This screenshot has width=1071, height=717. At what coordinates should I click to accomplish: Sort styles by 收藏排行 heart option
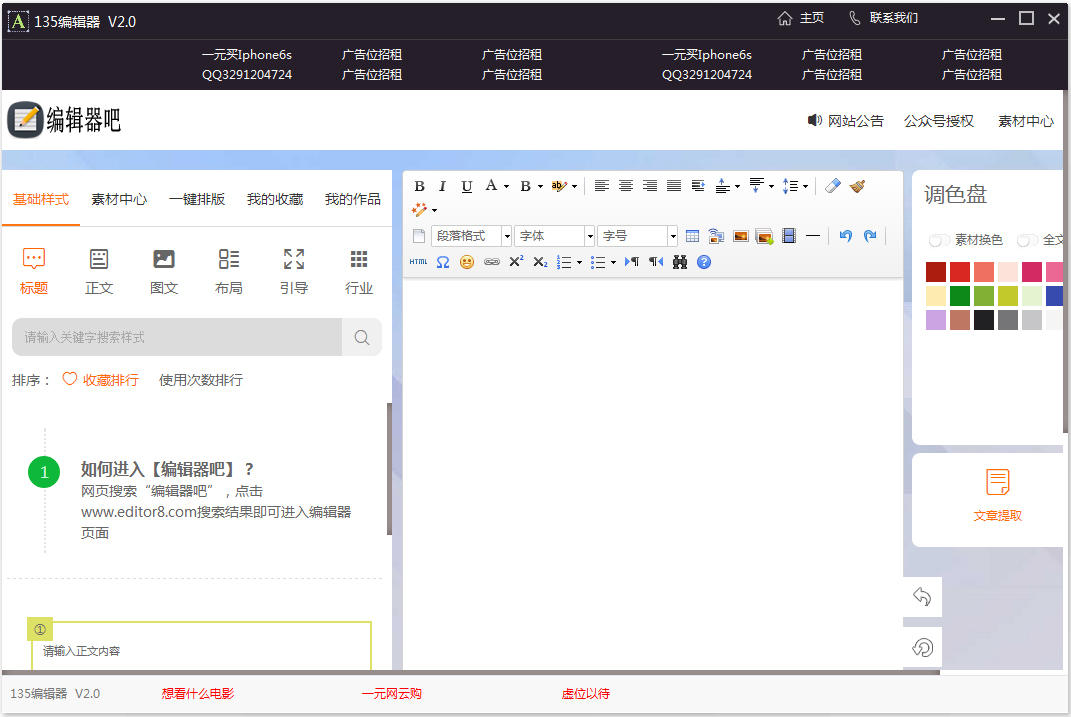[100, 380]
